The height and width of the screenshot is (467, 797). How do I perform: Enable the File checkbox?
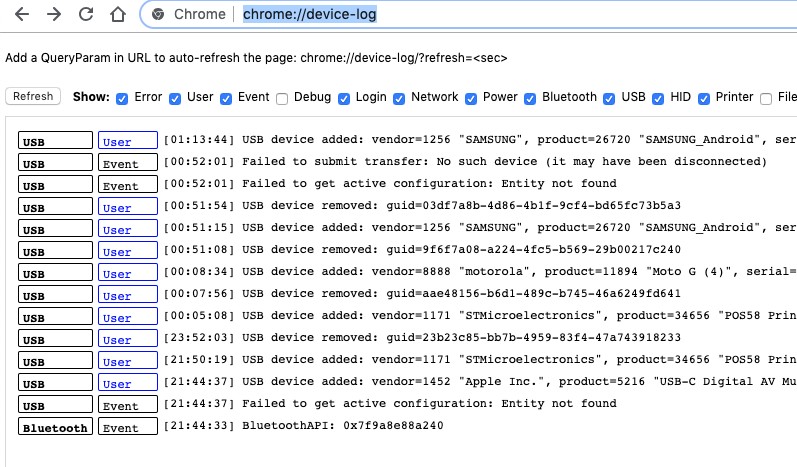coord(766,99)
